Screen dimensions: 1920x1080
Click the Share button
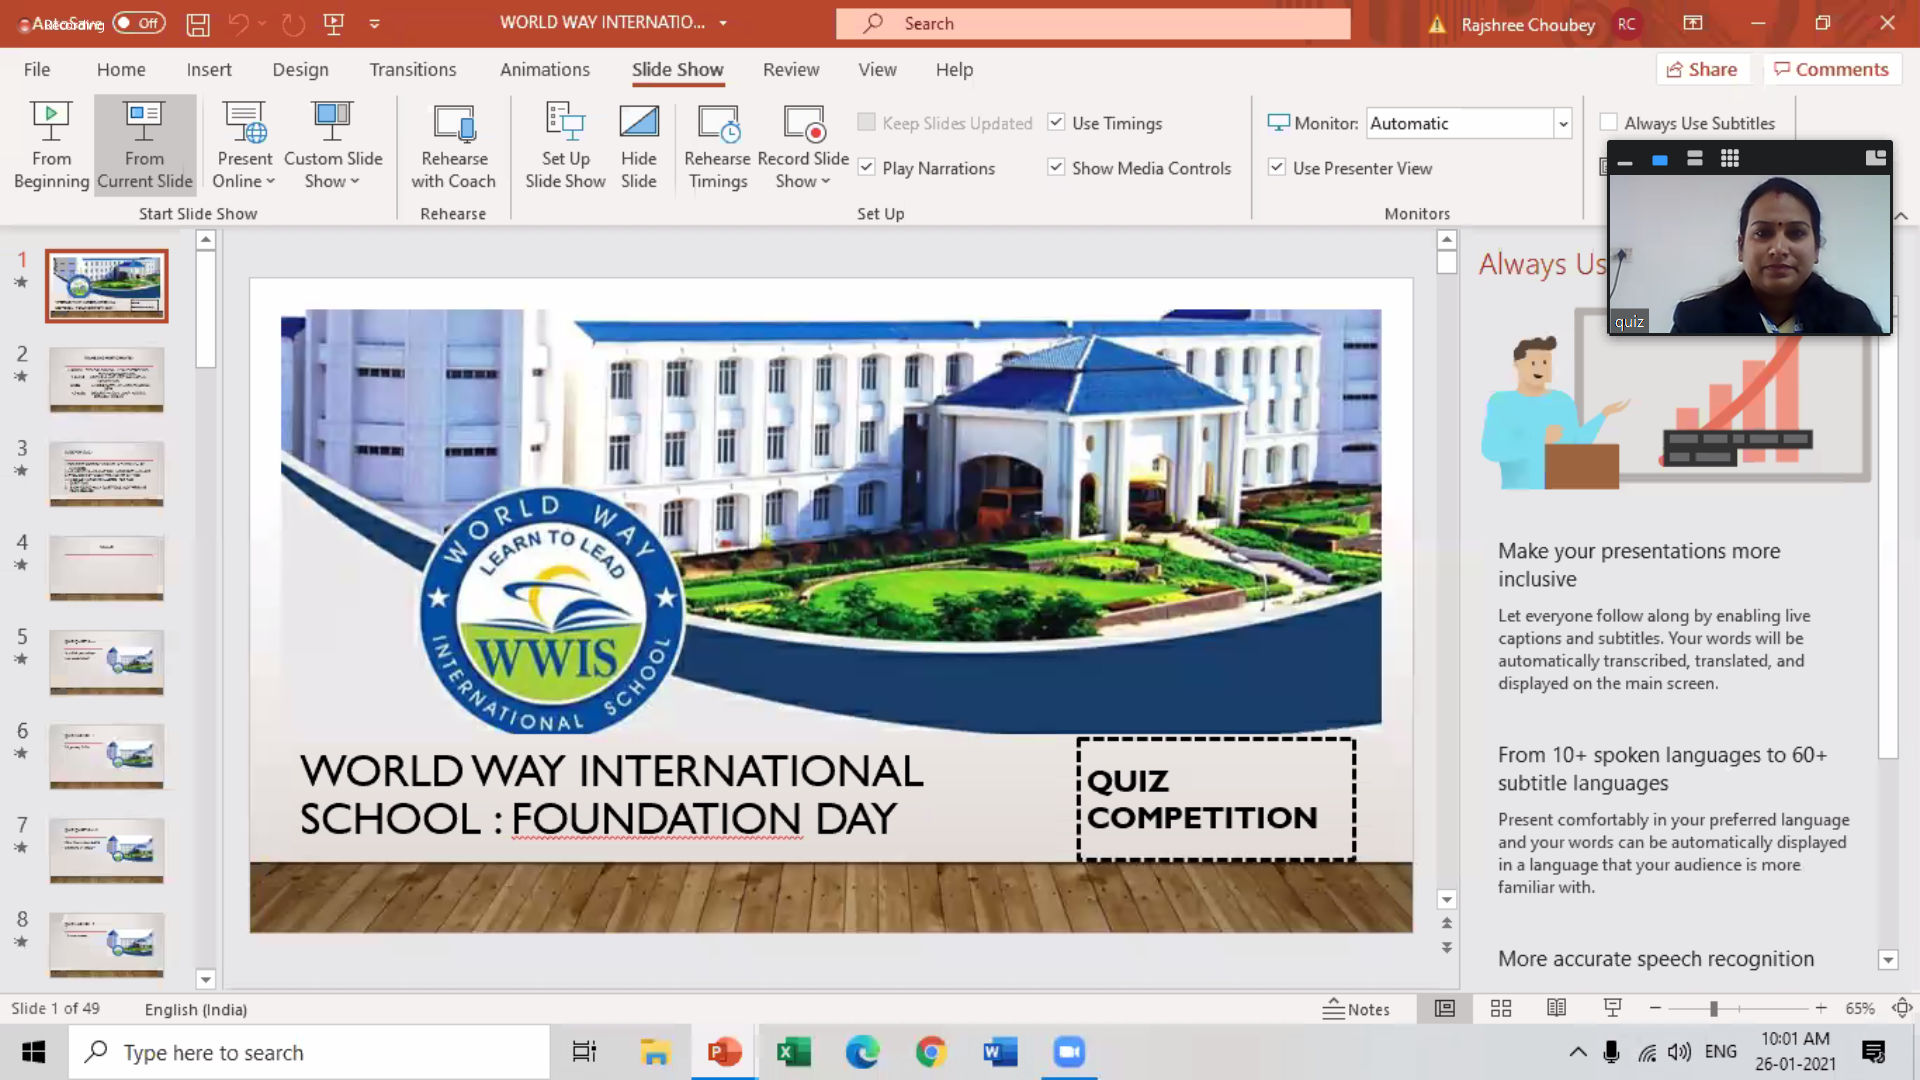(1702, 69)
